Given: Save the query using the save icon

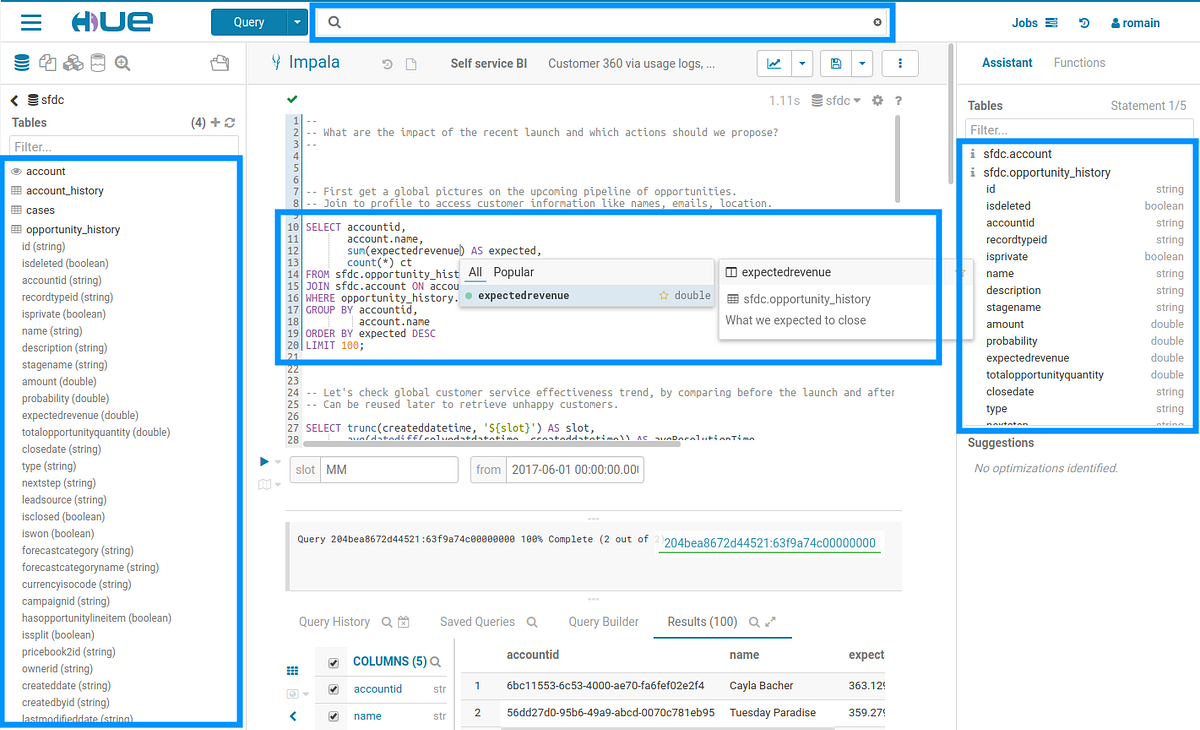Looking at the screenshot, I should point(835,62).
